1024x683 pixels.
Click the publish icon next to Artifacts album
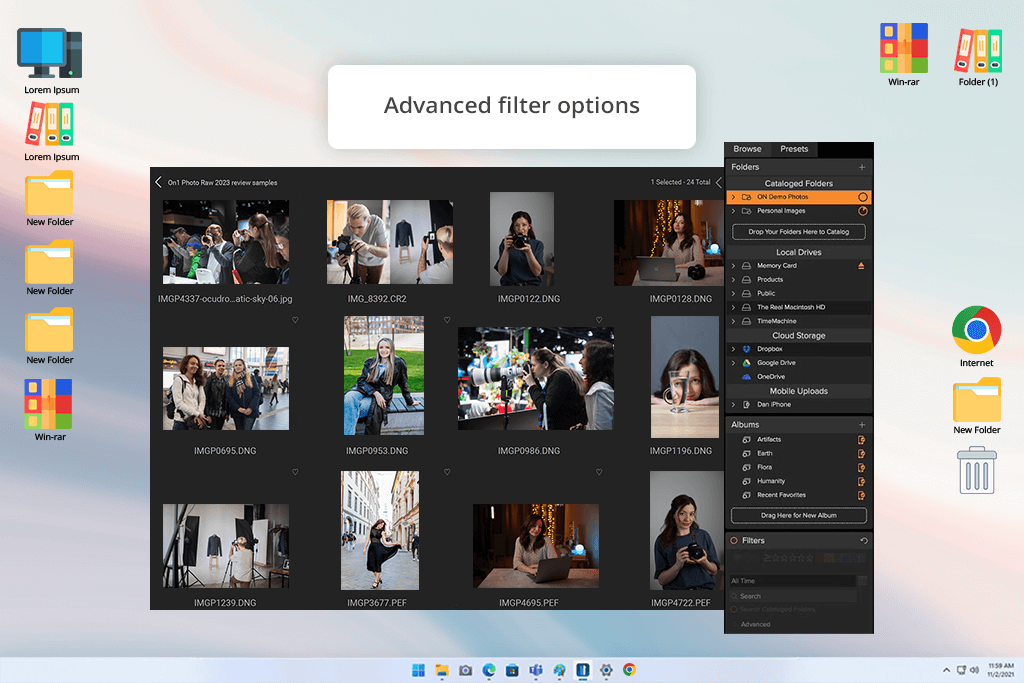[x=861, y=439]
